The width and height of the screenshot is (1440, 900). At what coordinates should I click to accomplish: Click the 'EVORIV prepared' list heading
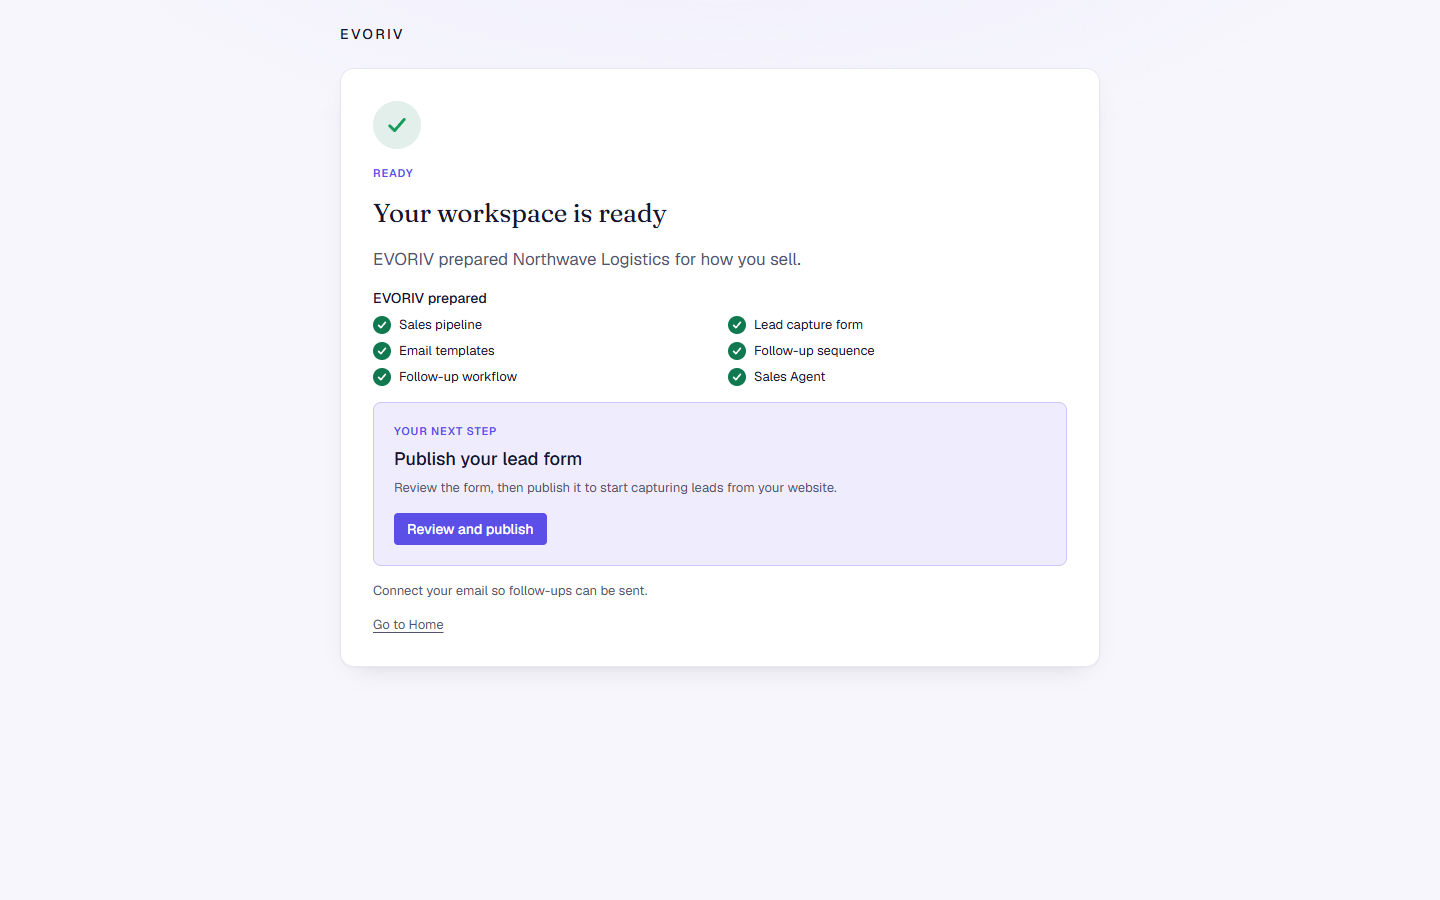(x=430, y=298)
